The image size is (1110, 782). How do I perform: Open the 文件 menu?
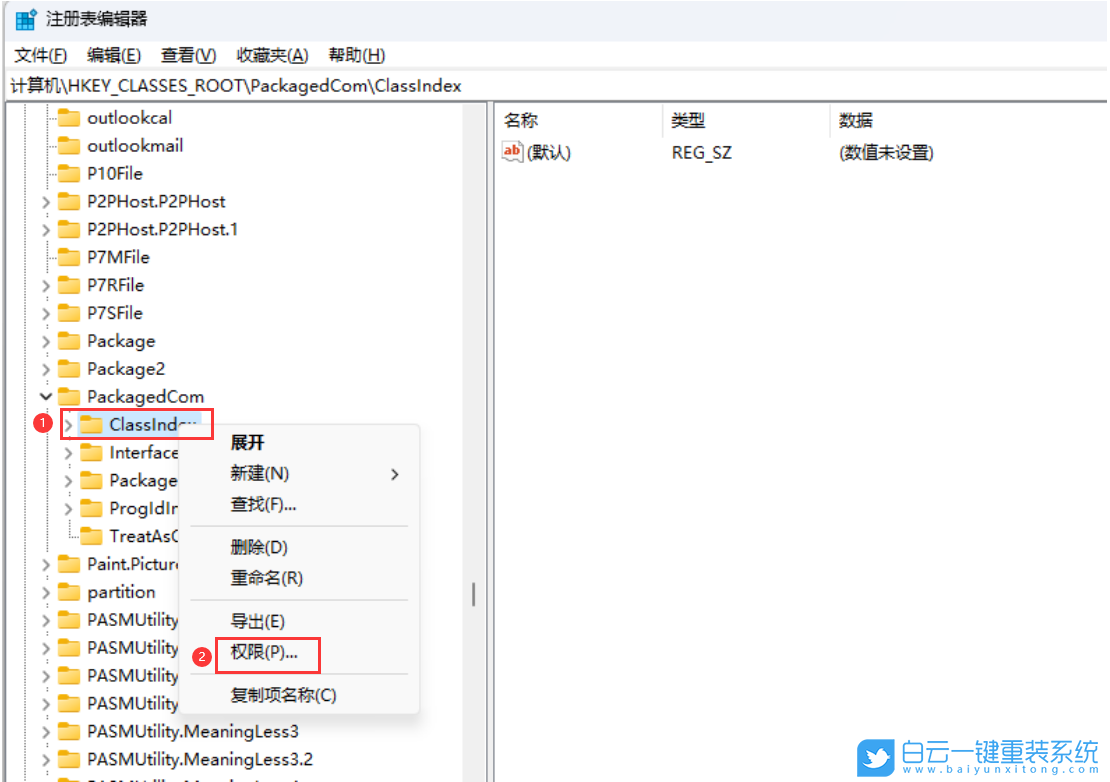39,55
